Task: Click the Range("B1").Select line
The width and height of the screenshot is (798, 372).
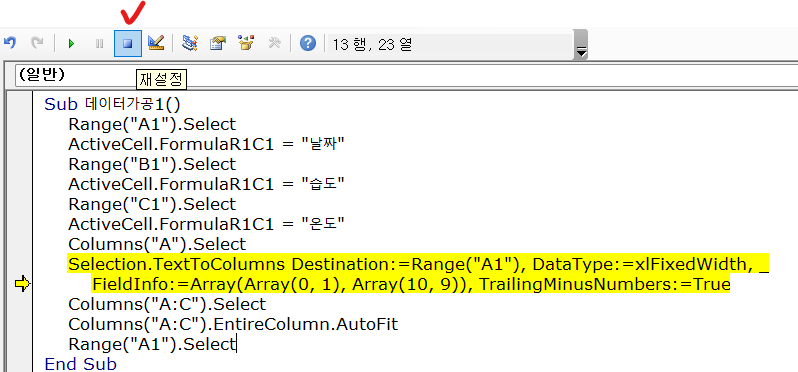Action: tap(152, 164)
